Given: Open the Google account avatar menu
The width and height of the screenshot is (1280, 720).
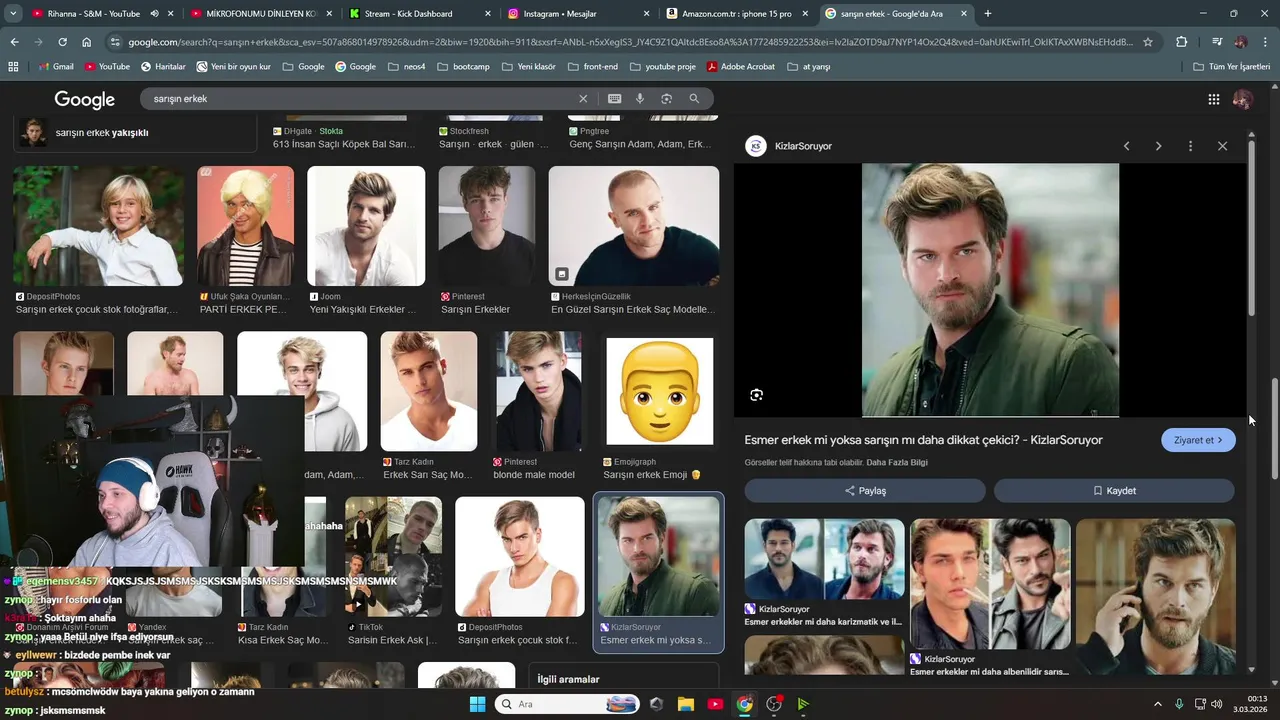Looking at the screenshot, I should 1242,99.
